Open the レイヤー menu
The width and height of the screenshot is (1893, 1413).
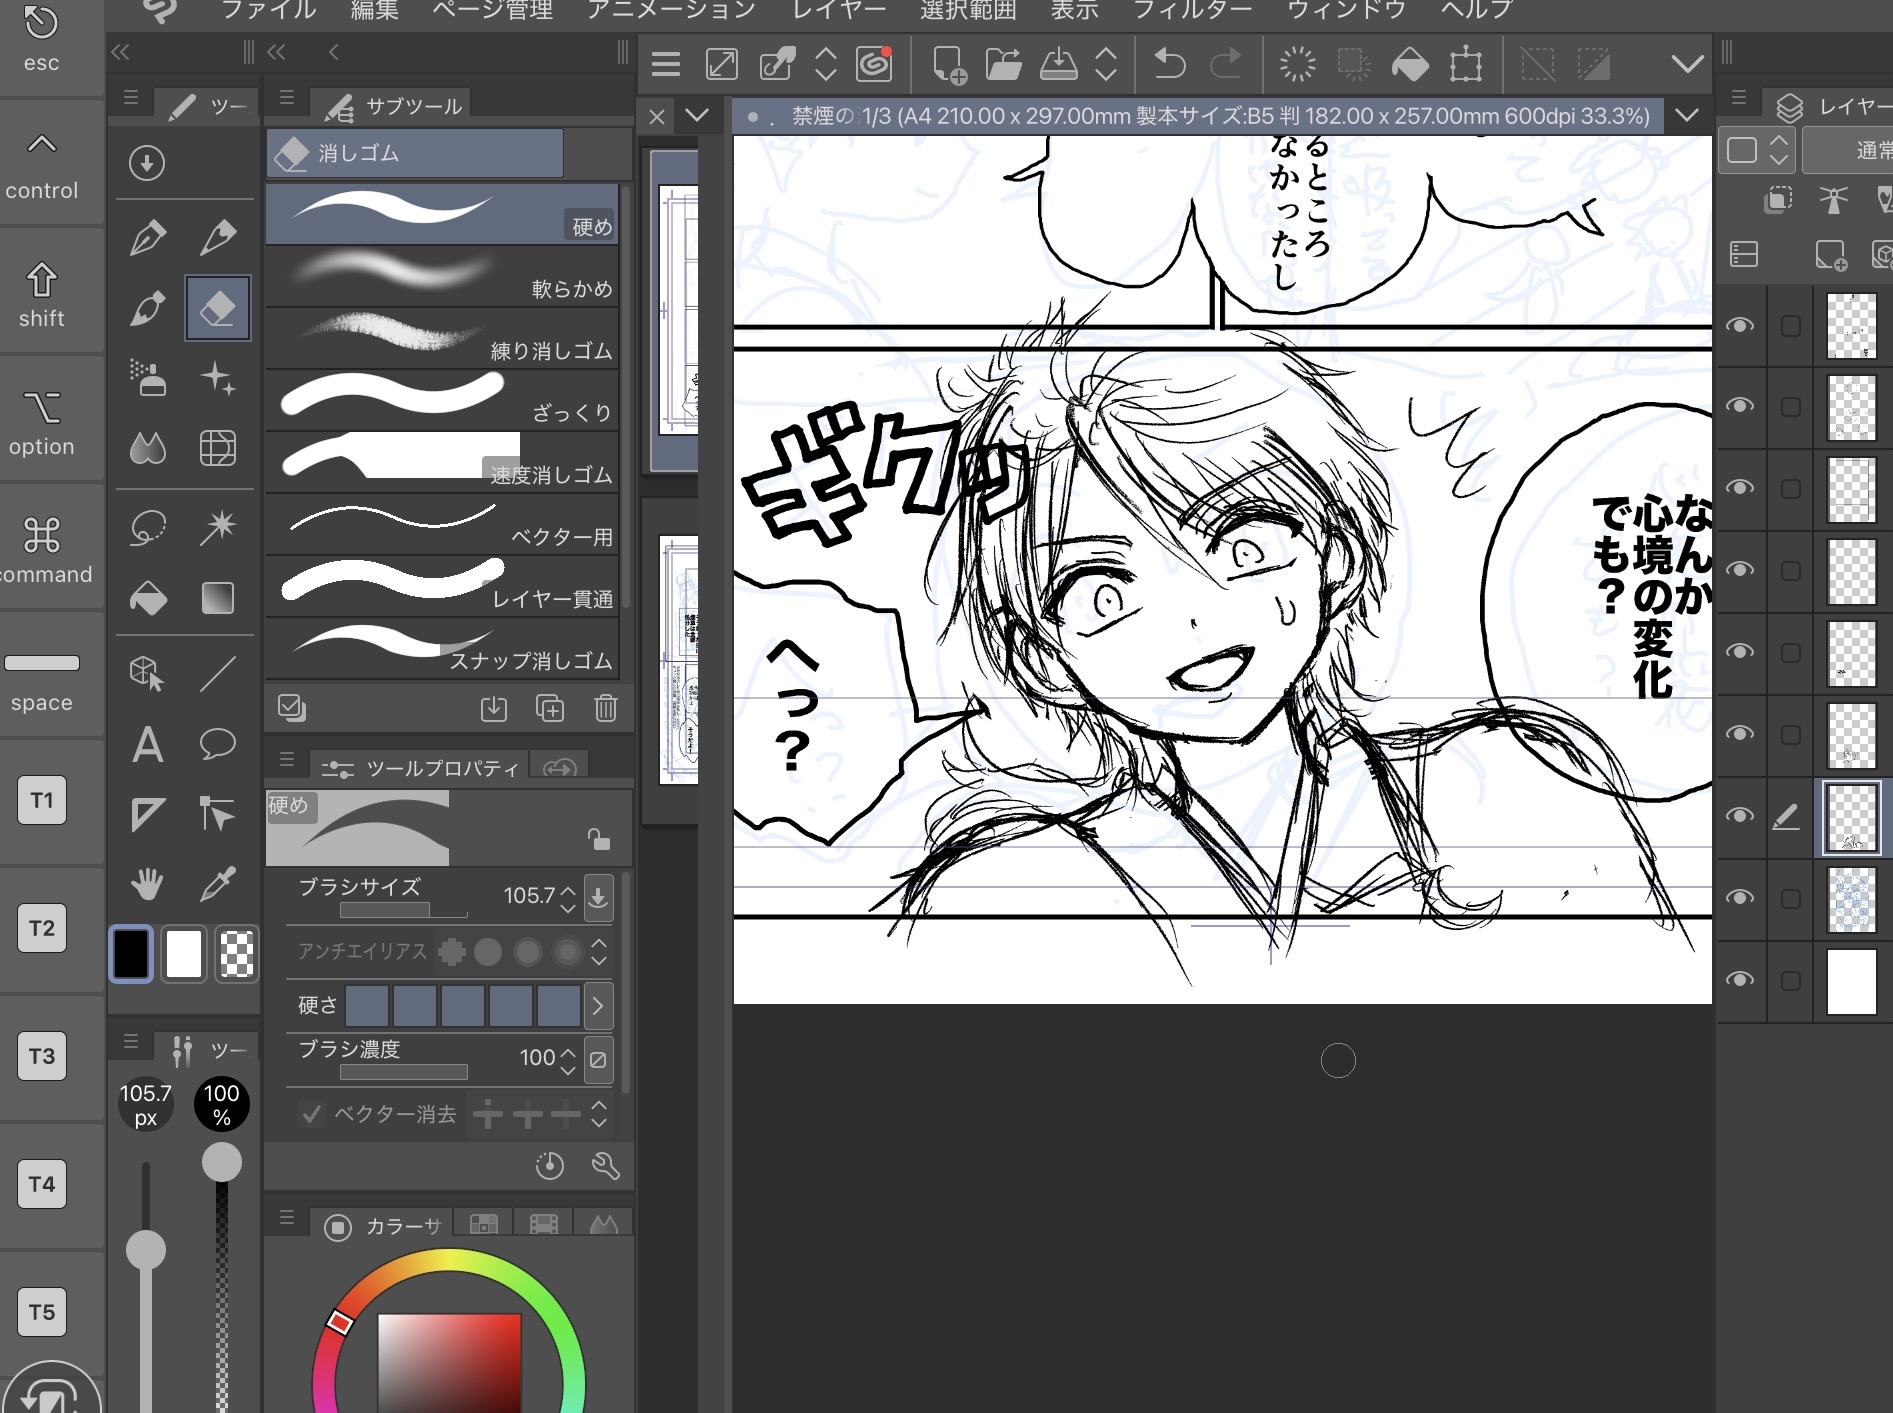(x=839, y=11)
